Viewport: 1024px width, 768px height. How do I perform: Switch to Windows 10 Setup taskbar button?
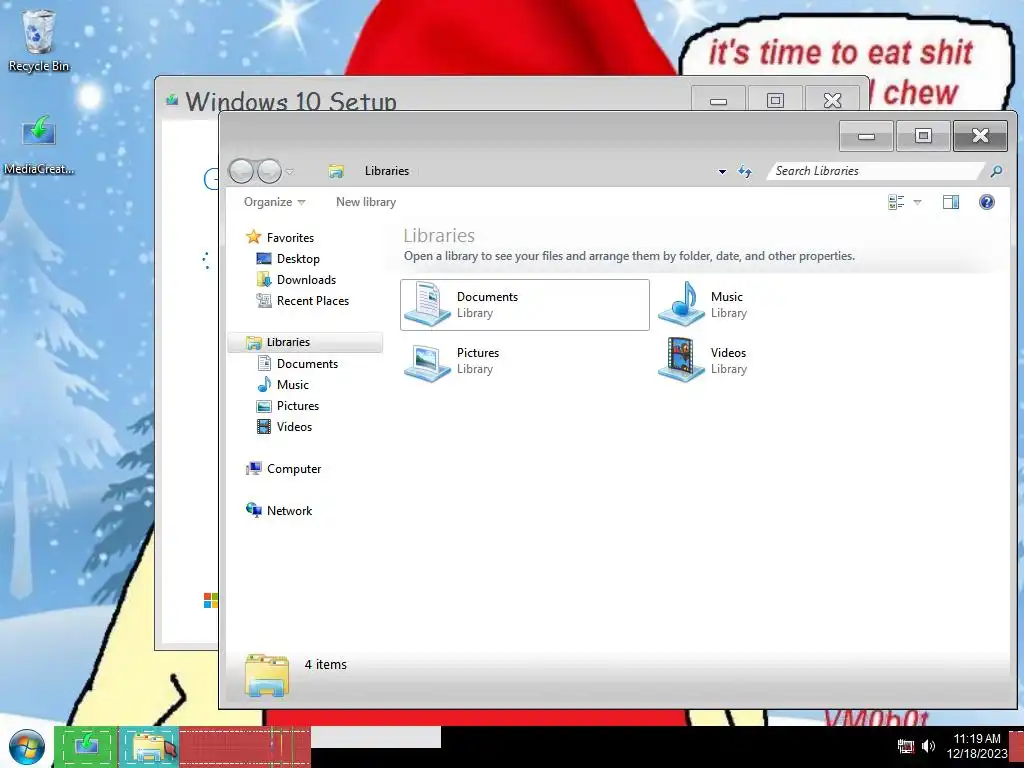point(86,746)
